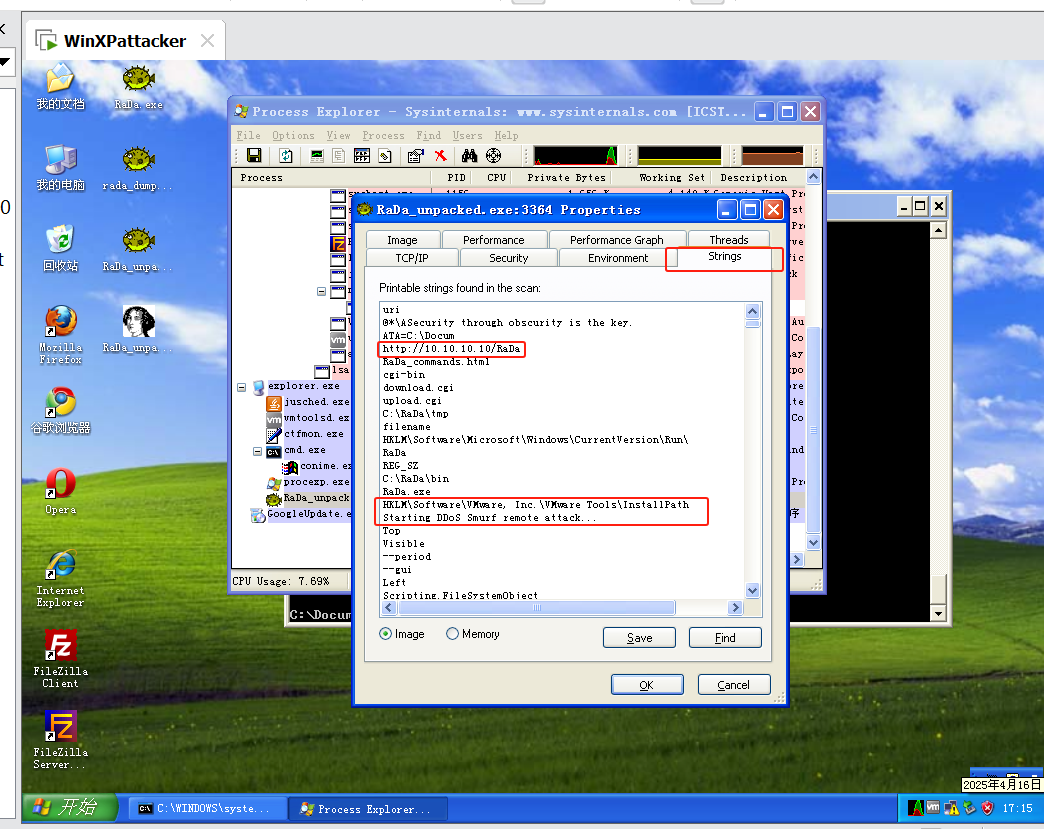Click the Cancel button

tap(734, 685)
